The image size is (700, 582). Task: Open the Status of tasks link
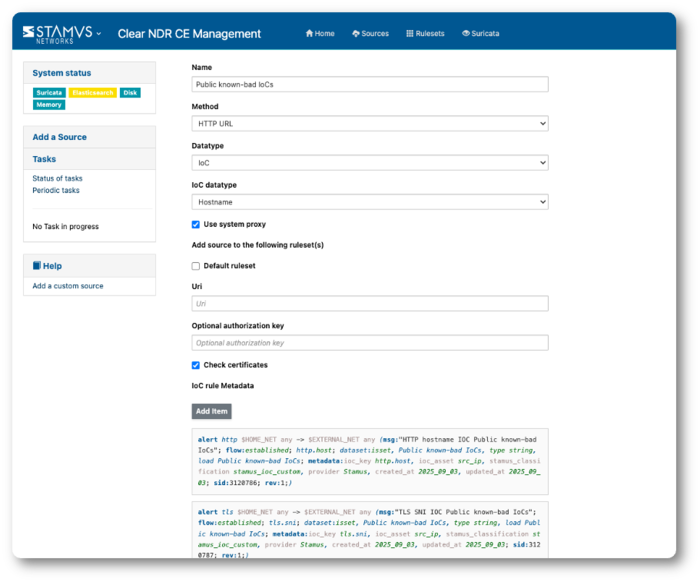click(57, 178)
